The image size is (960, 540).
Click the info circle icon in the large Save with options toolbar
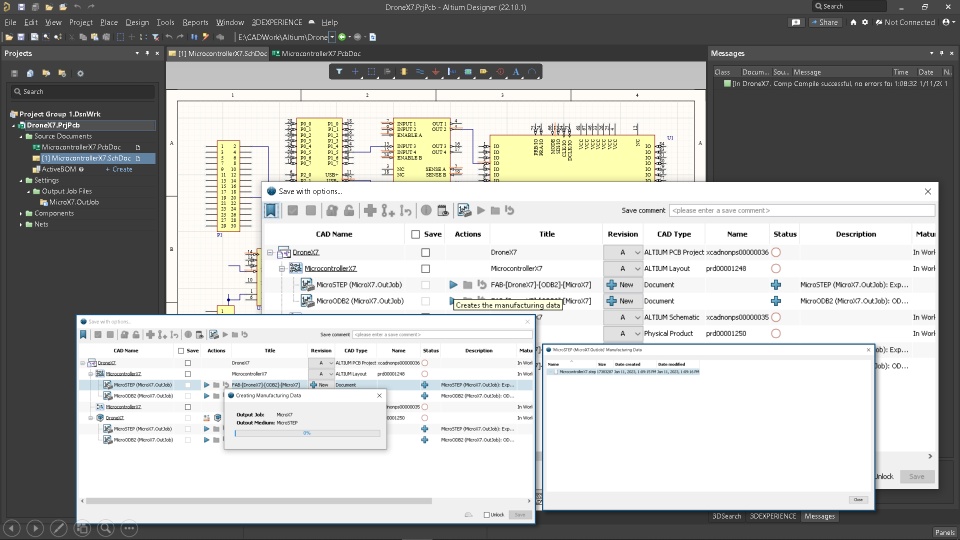point(426,211)
